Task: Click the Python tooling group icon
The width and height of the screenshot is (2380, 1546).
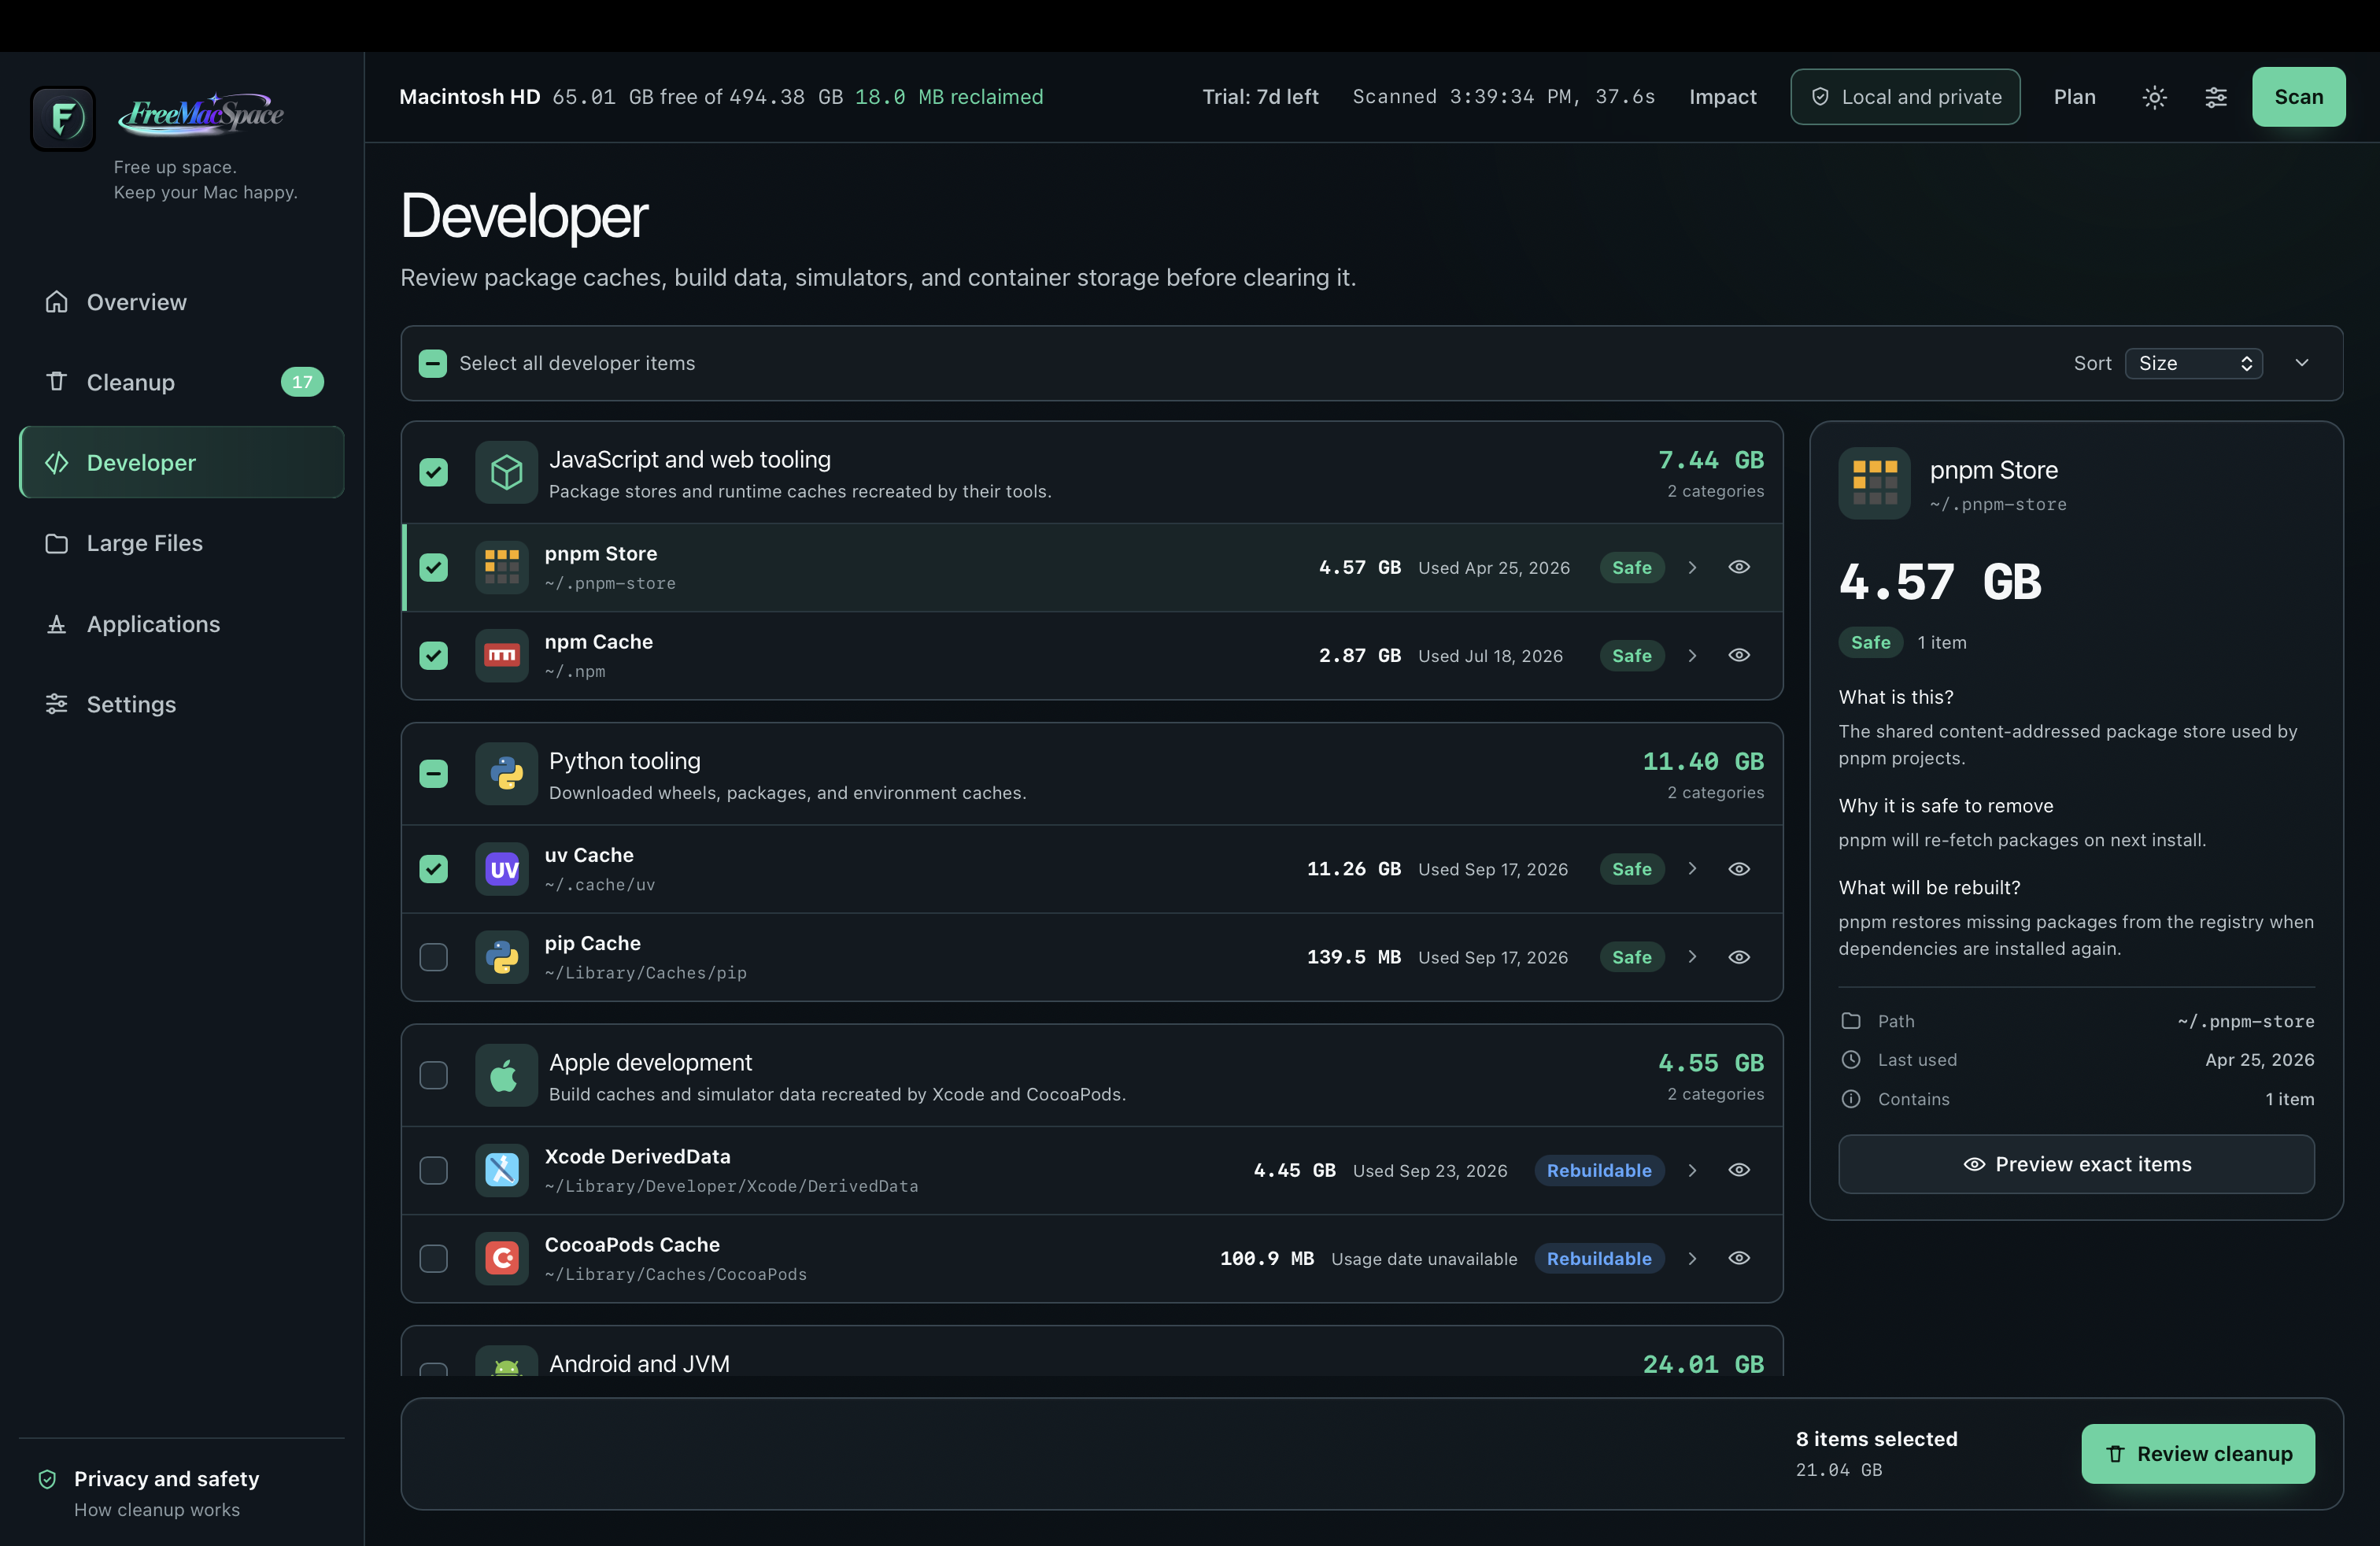Action: (x=506, y=774)
